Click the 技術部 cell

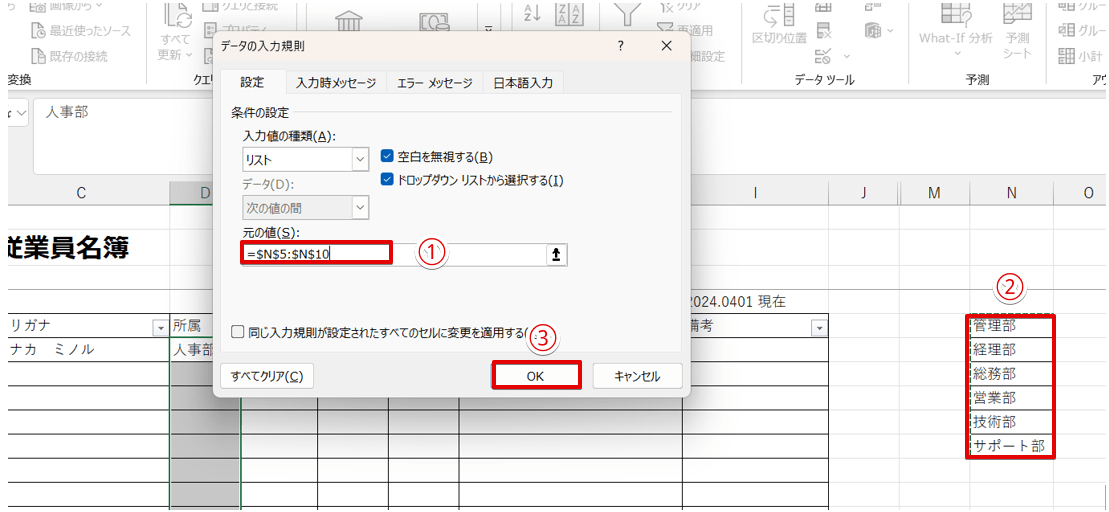1011,422
